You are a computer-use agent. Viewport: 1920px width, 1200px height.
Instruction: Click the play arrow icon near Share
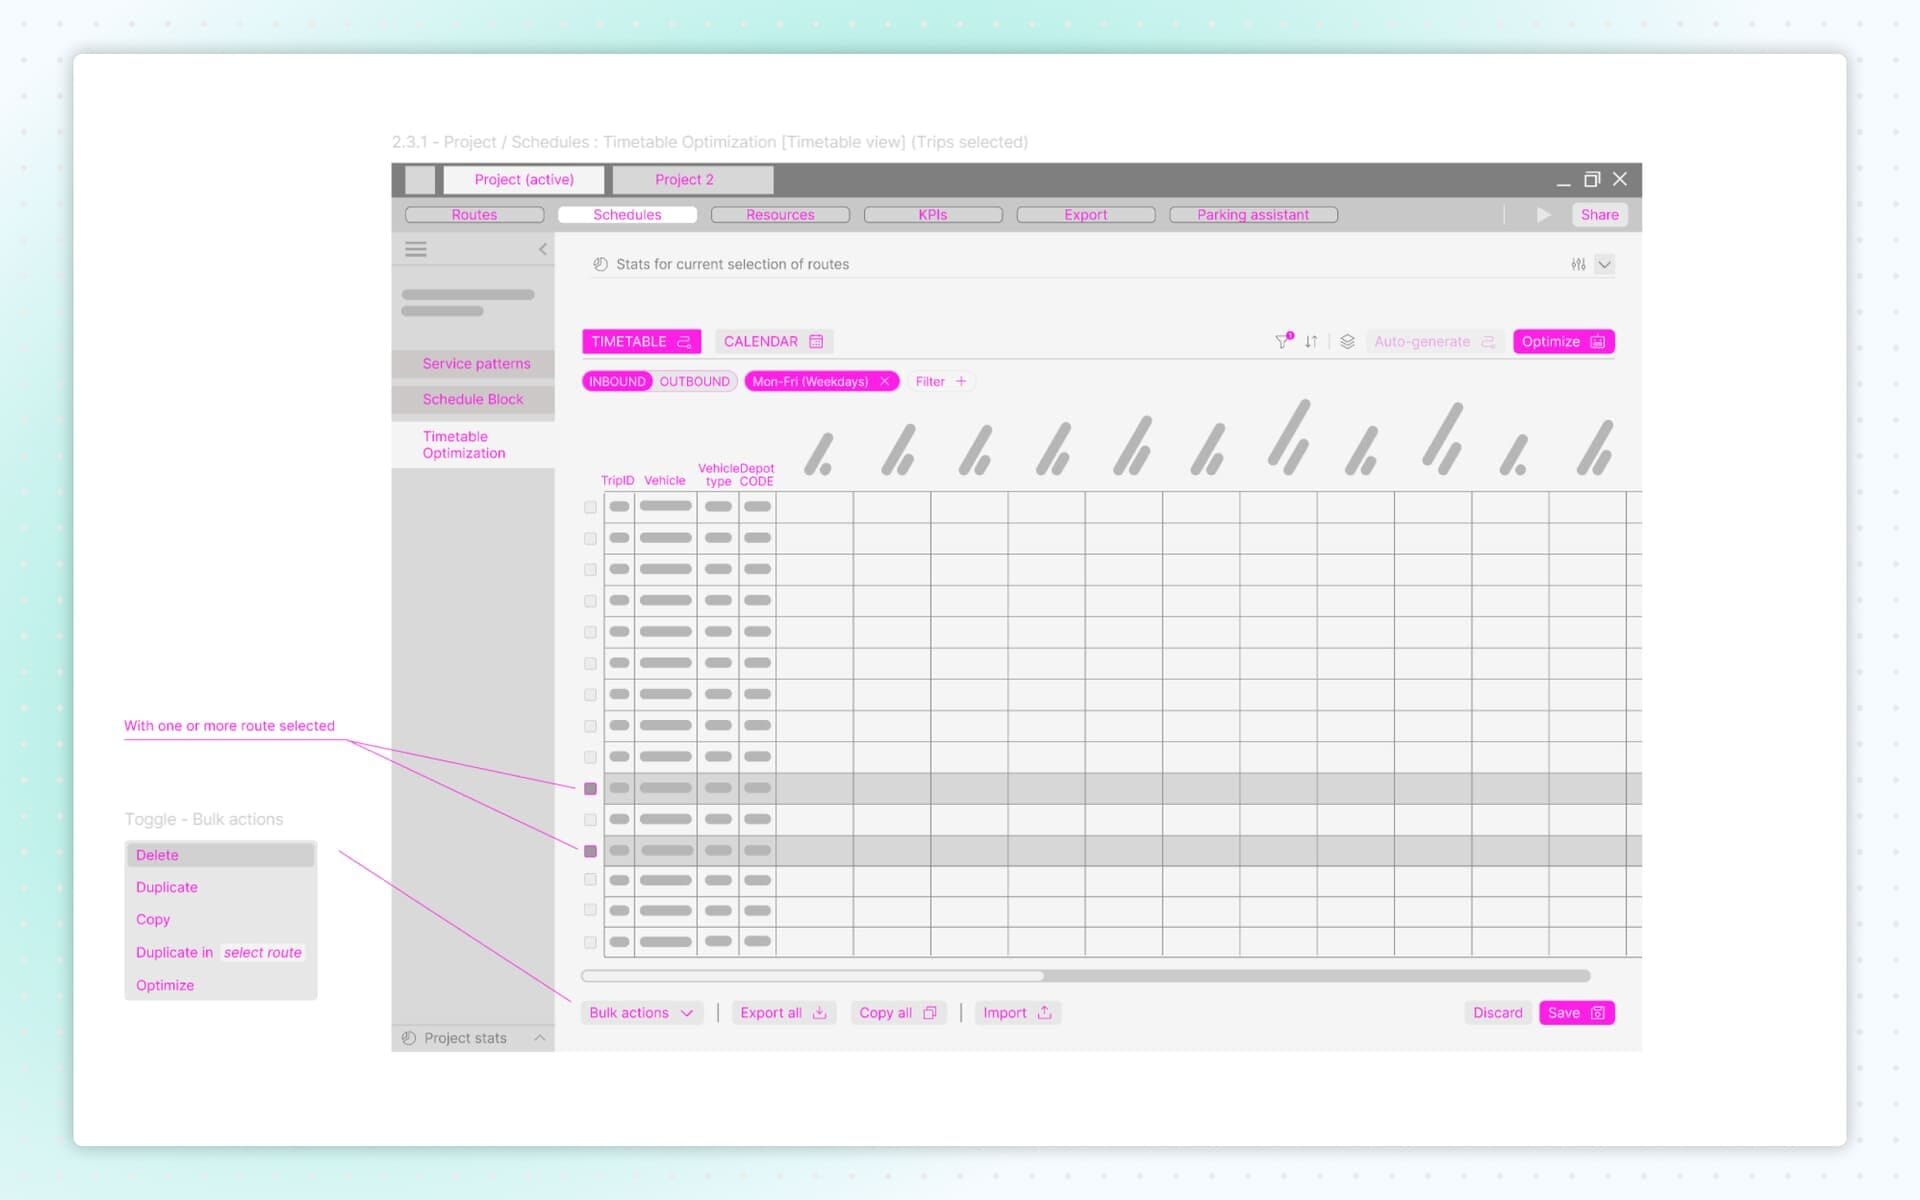tap(1542, 214)
